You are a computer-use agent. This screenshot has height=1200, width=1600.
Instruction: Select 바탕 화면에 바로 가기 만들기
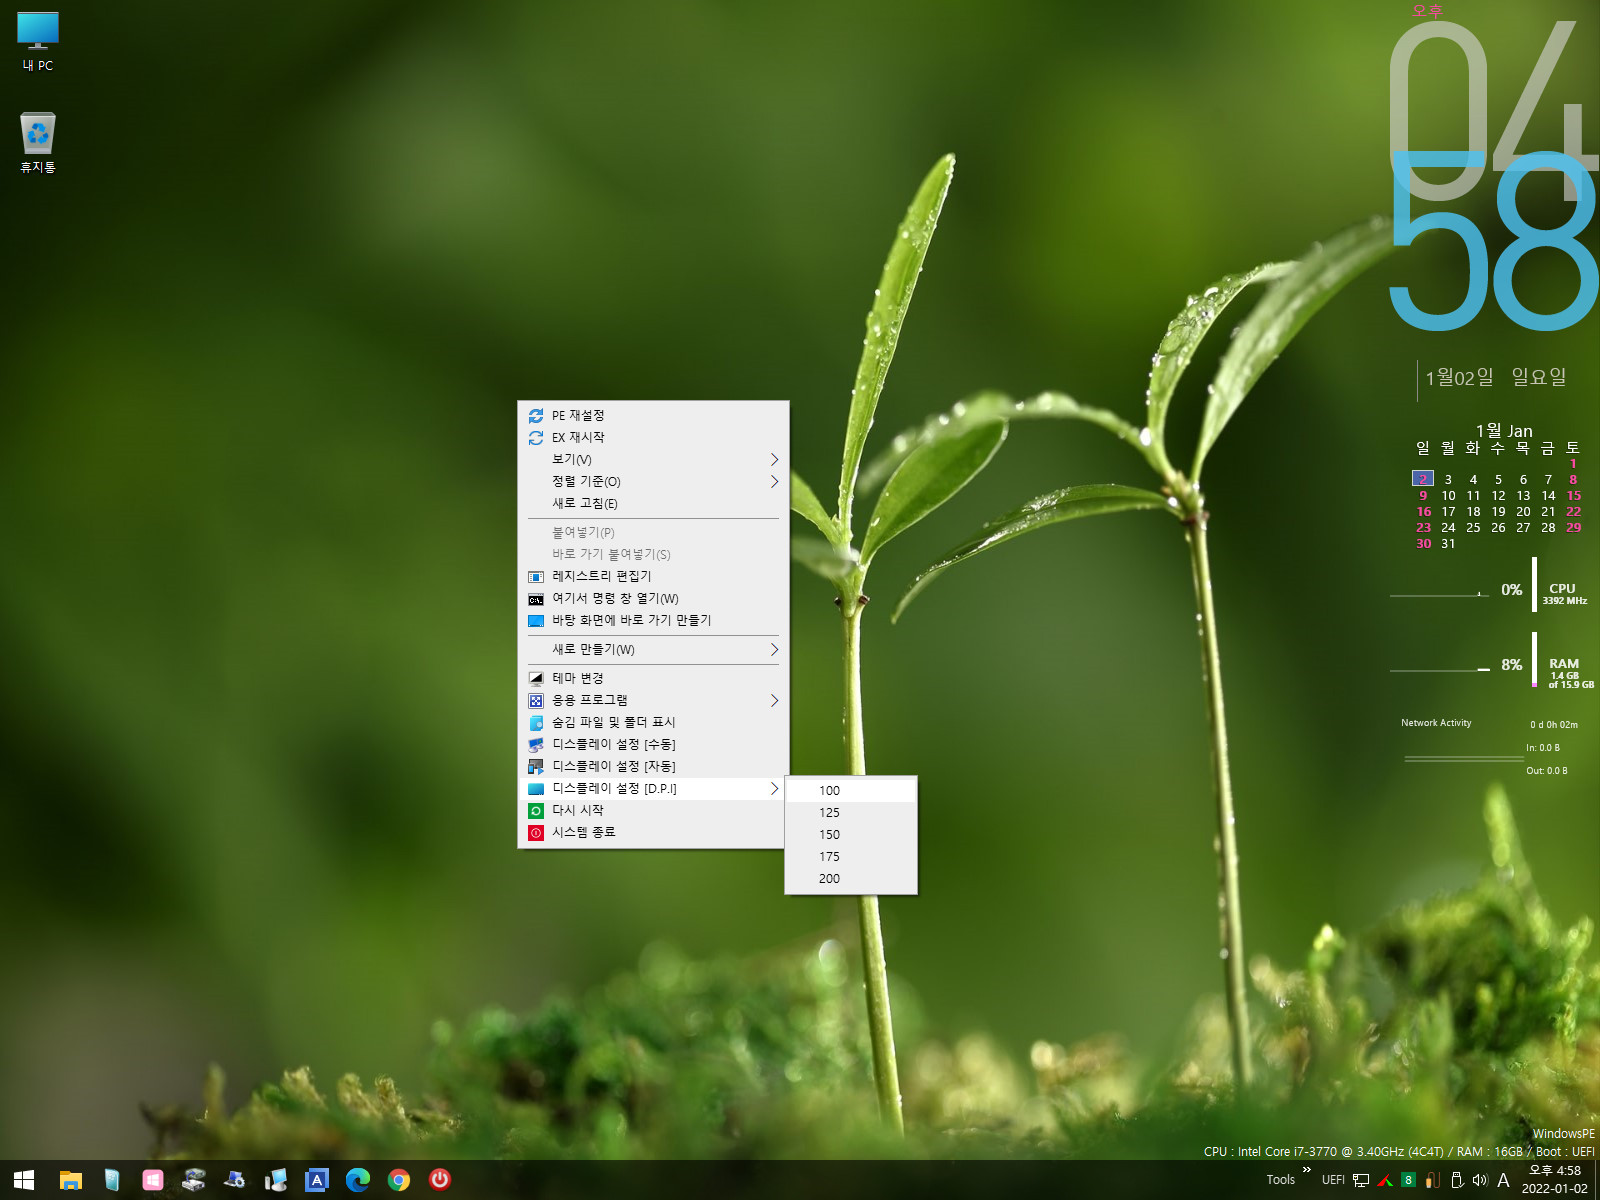653,620
